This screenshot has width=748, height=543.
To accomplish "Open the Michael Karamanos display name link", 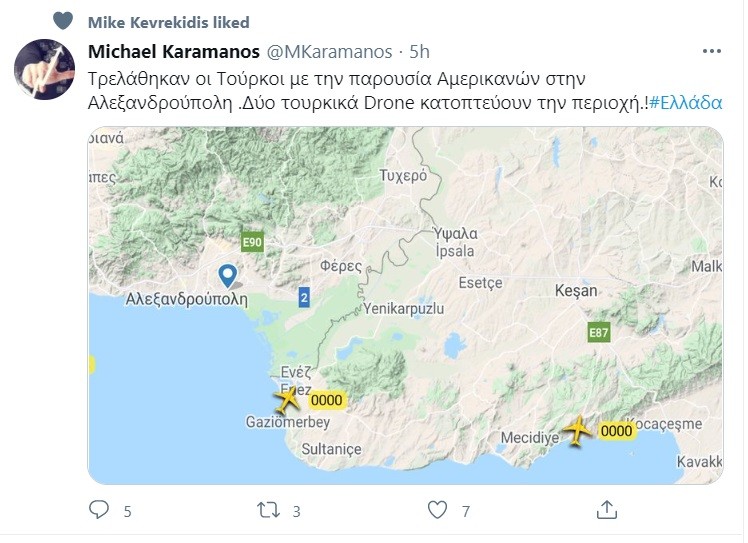I will pyautogui.click(x=168, y=51).
